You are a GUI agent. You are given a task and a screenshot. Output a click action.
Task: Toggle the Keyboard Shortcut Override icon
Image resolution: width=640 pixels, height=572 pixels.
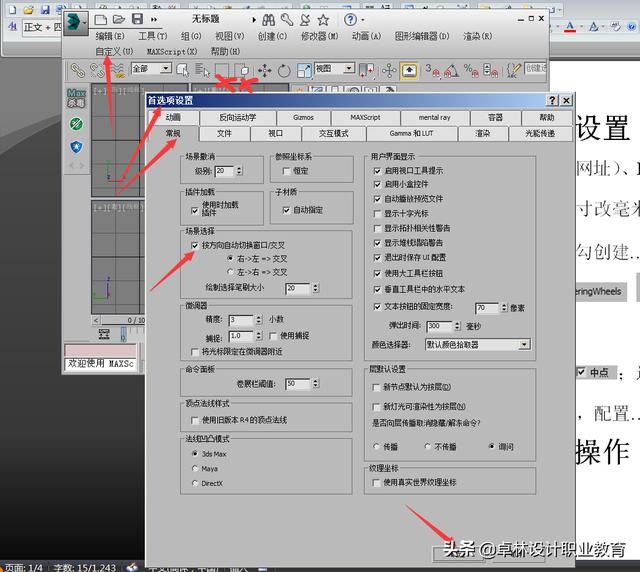pos(409,71)
